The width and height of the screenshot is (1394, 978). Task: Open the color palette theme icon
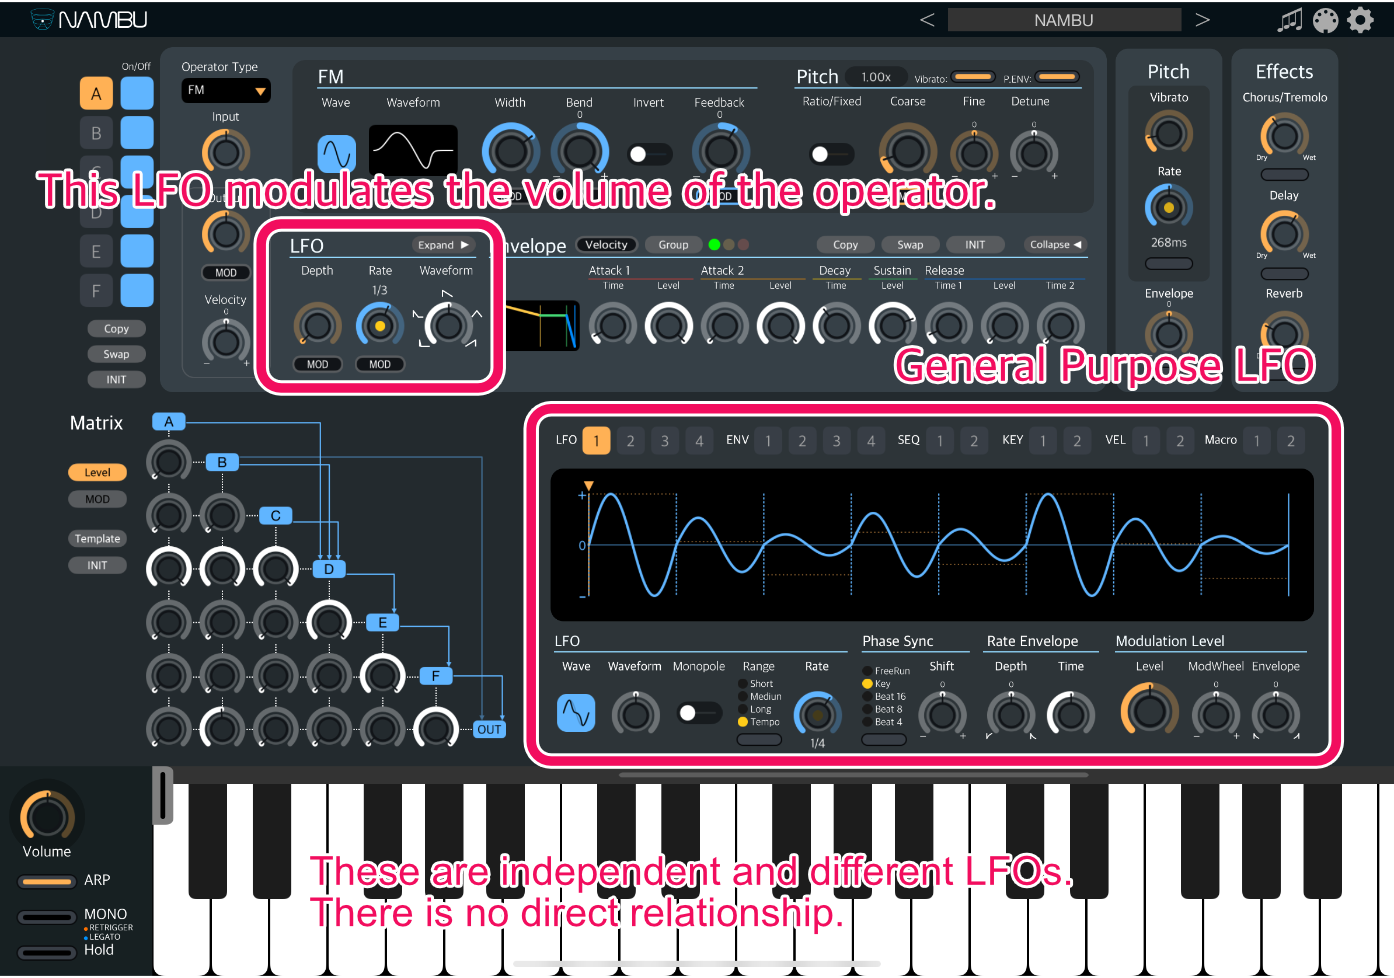(1325, 20)
